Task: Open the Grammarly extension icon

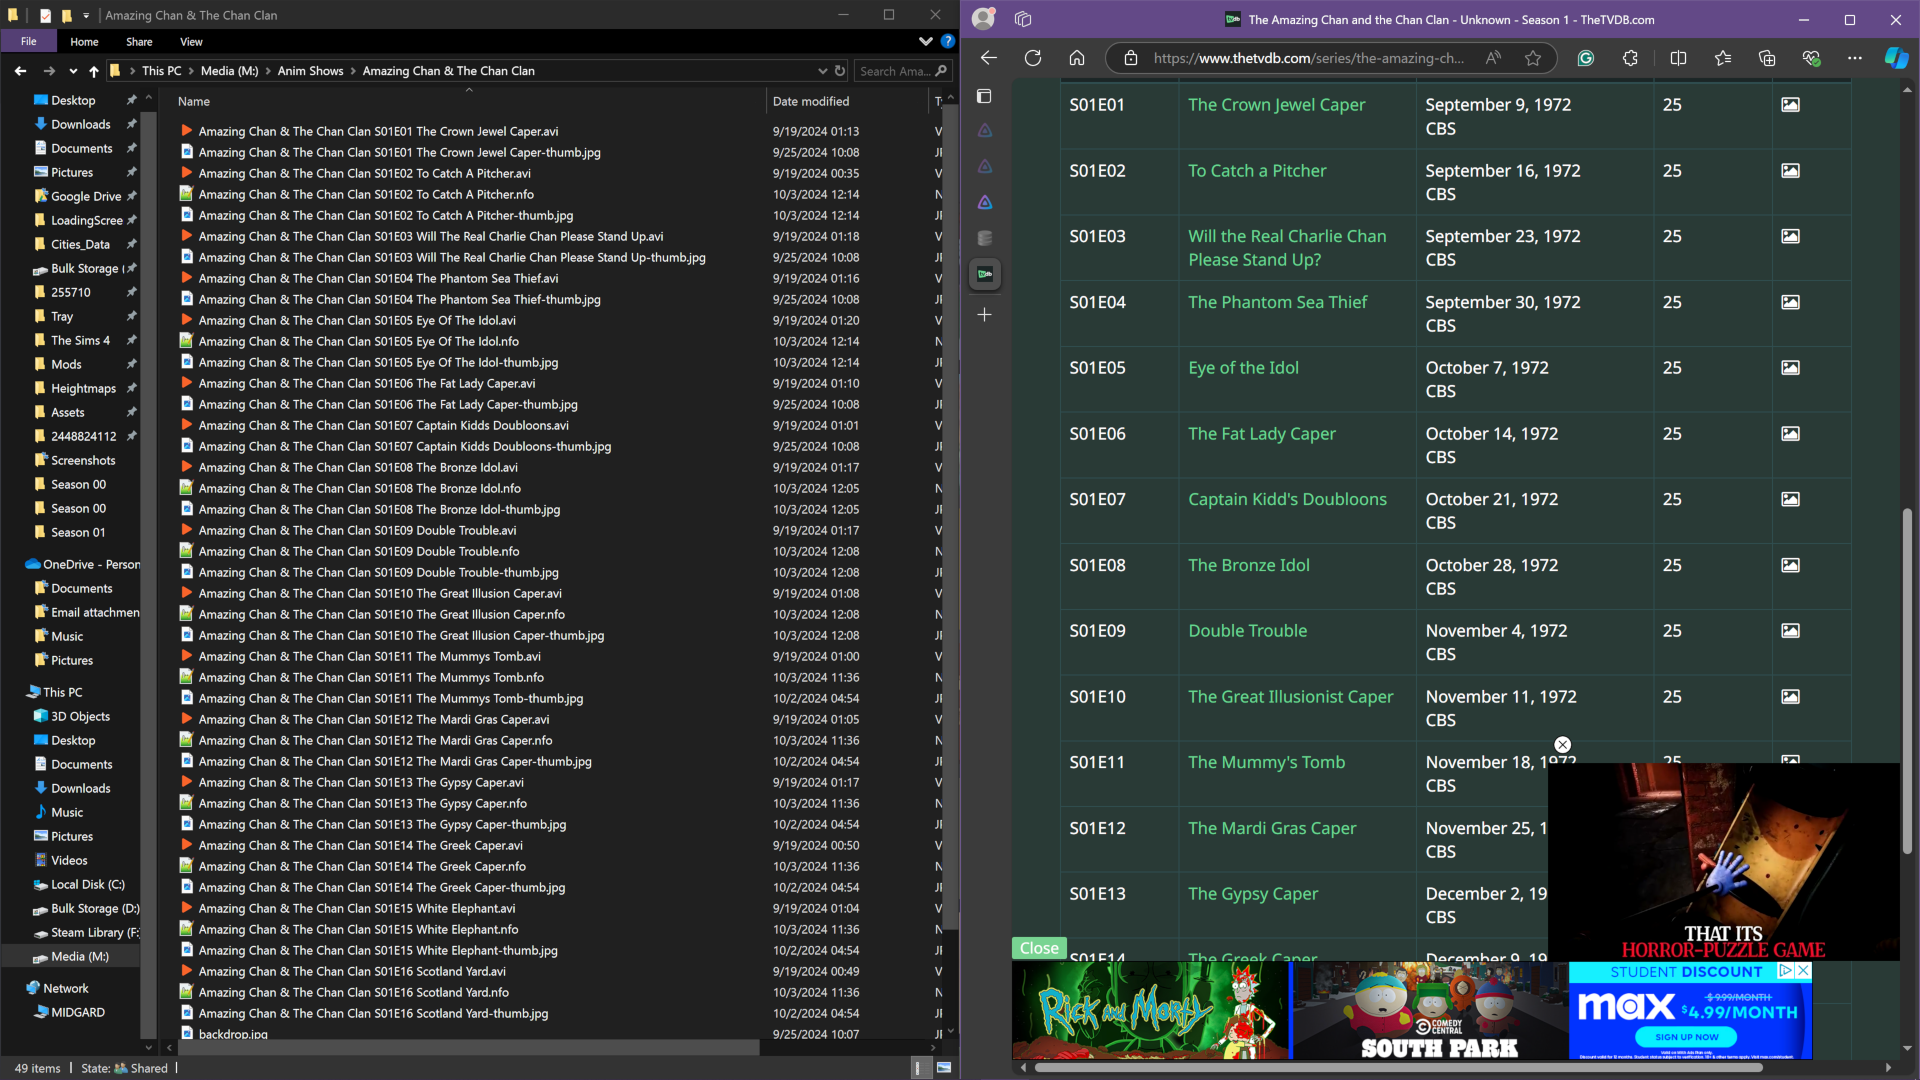Action: tap(1585, 58)
